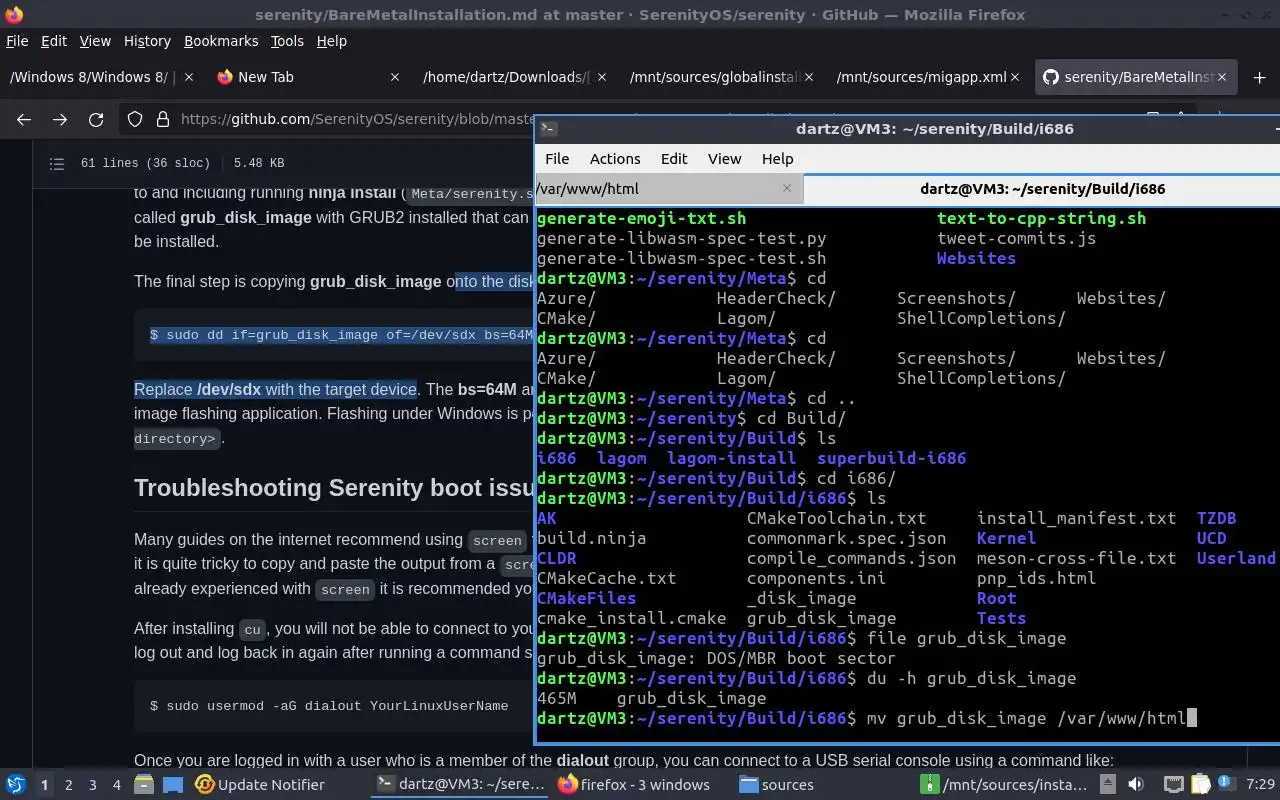The height and width of the screenshot is (800, 1280).
Task: Show site security via the padlock icon
Action: point(162,119)
